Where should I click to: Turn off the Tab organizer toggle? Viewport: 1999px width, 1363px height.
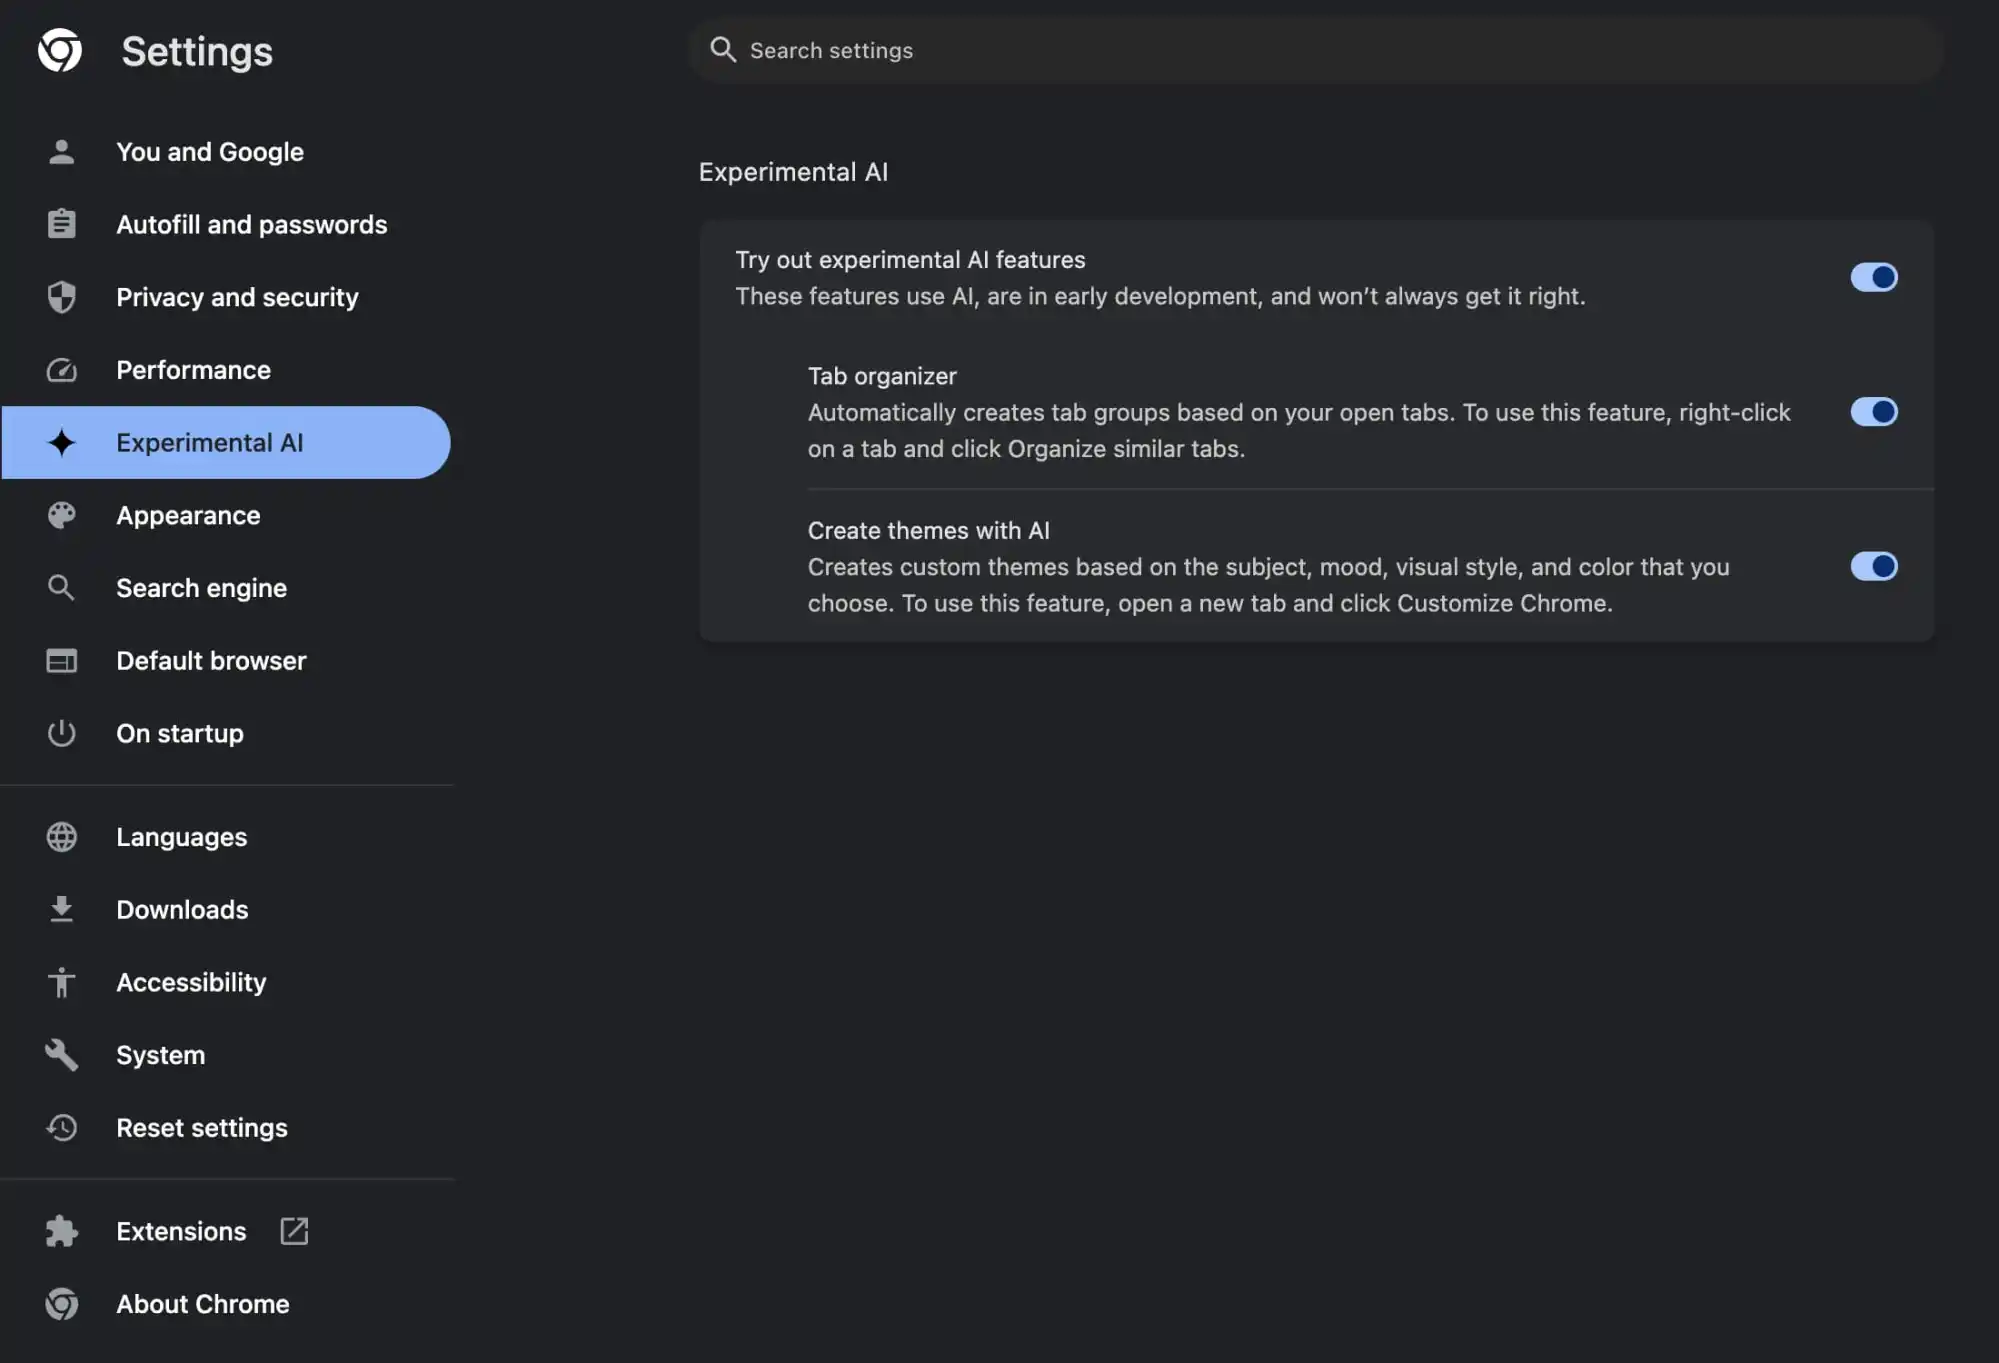(x=1873, y=412)
